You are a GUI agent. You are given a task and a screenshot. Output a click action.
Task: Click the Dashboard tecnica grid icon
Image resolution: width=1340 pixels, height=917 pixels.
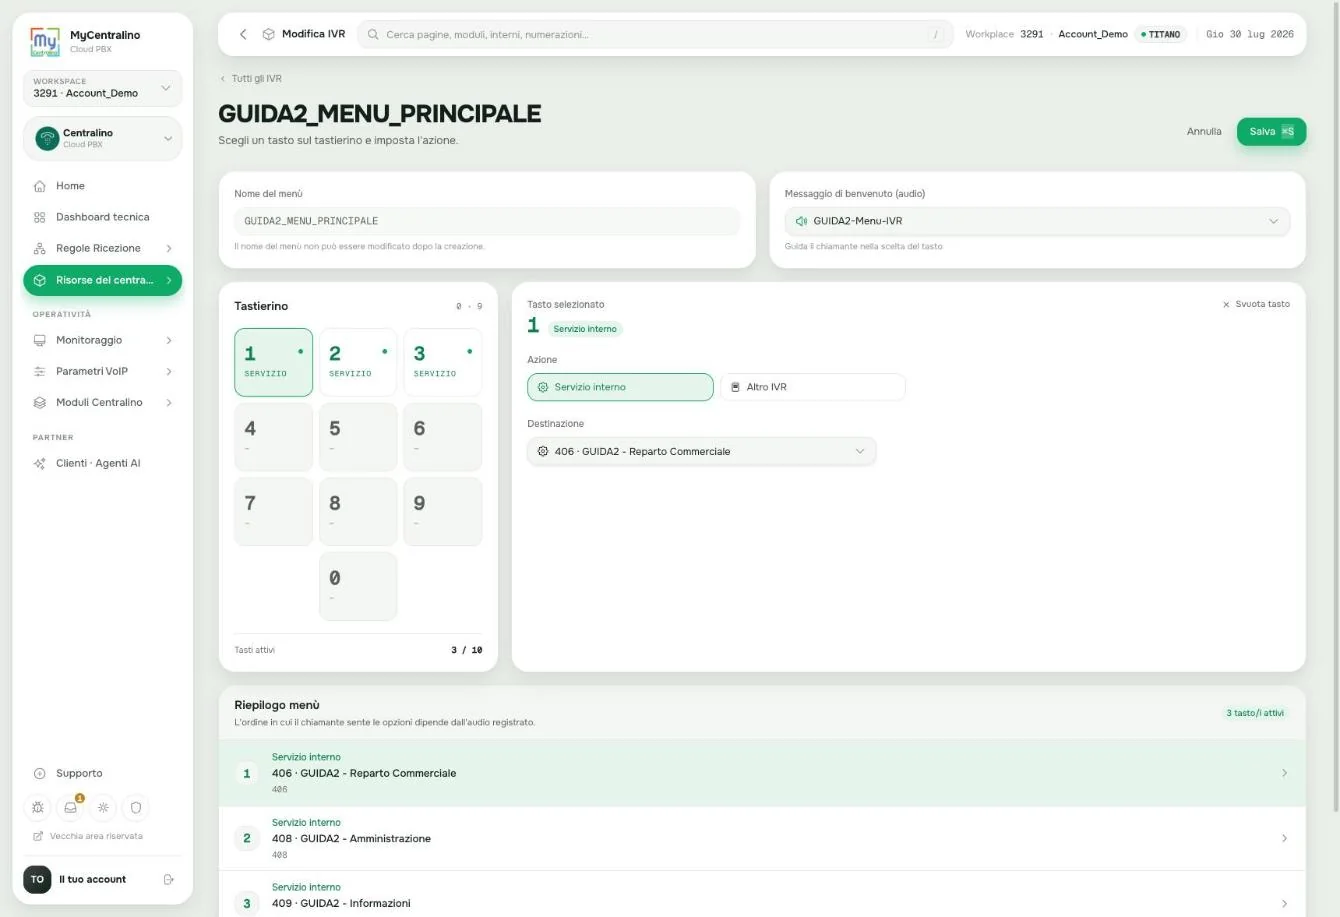40,217
